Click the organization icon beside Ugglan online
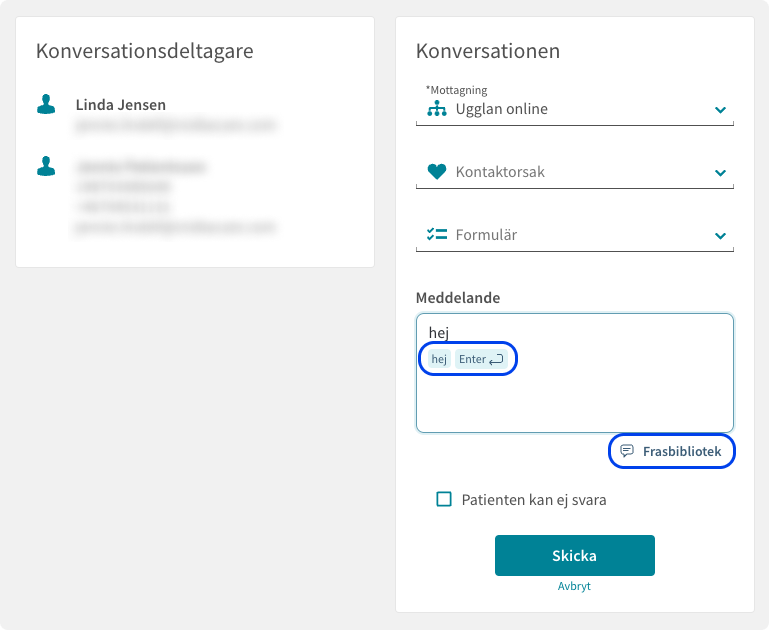 coord(436,109)
